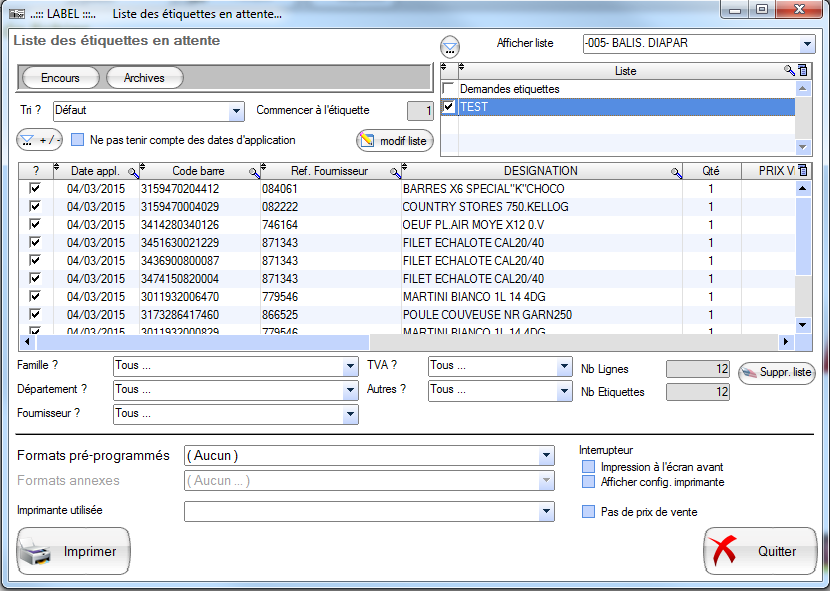830x591 pixels.
Task: Click the magnifier icon in Liste header
Action: pyautogui.click(x=789, y=71)
